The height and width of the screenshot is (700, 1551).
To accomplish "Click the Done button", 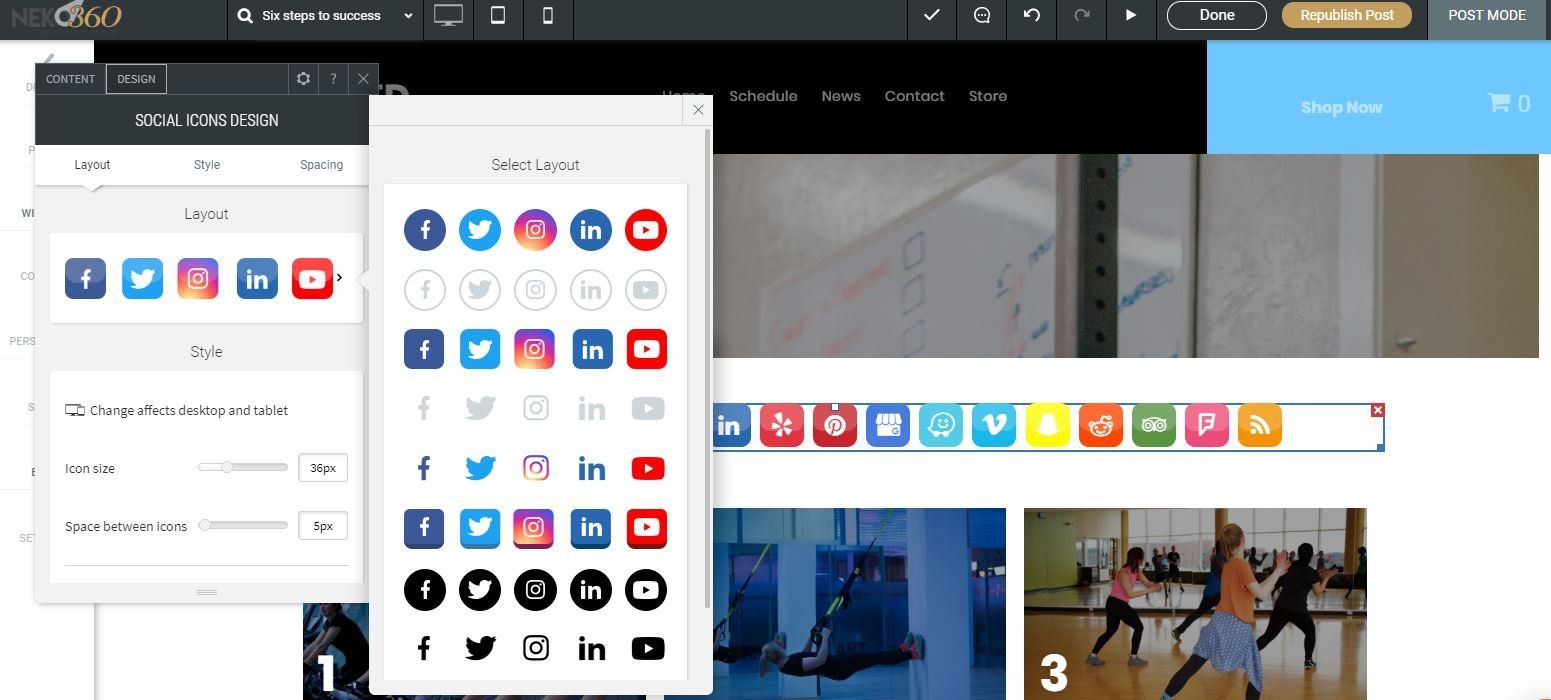I will pyautogui.click(x=1216, y=15).
